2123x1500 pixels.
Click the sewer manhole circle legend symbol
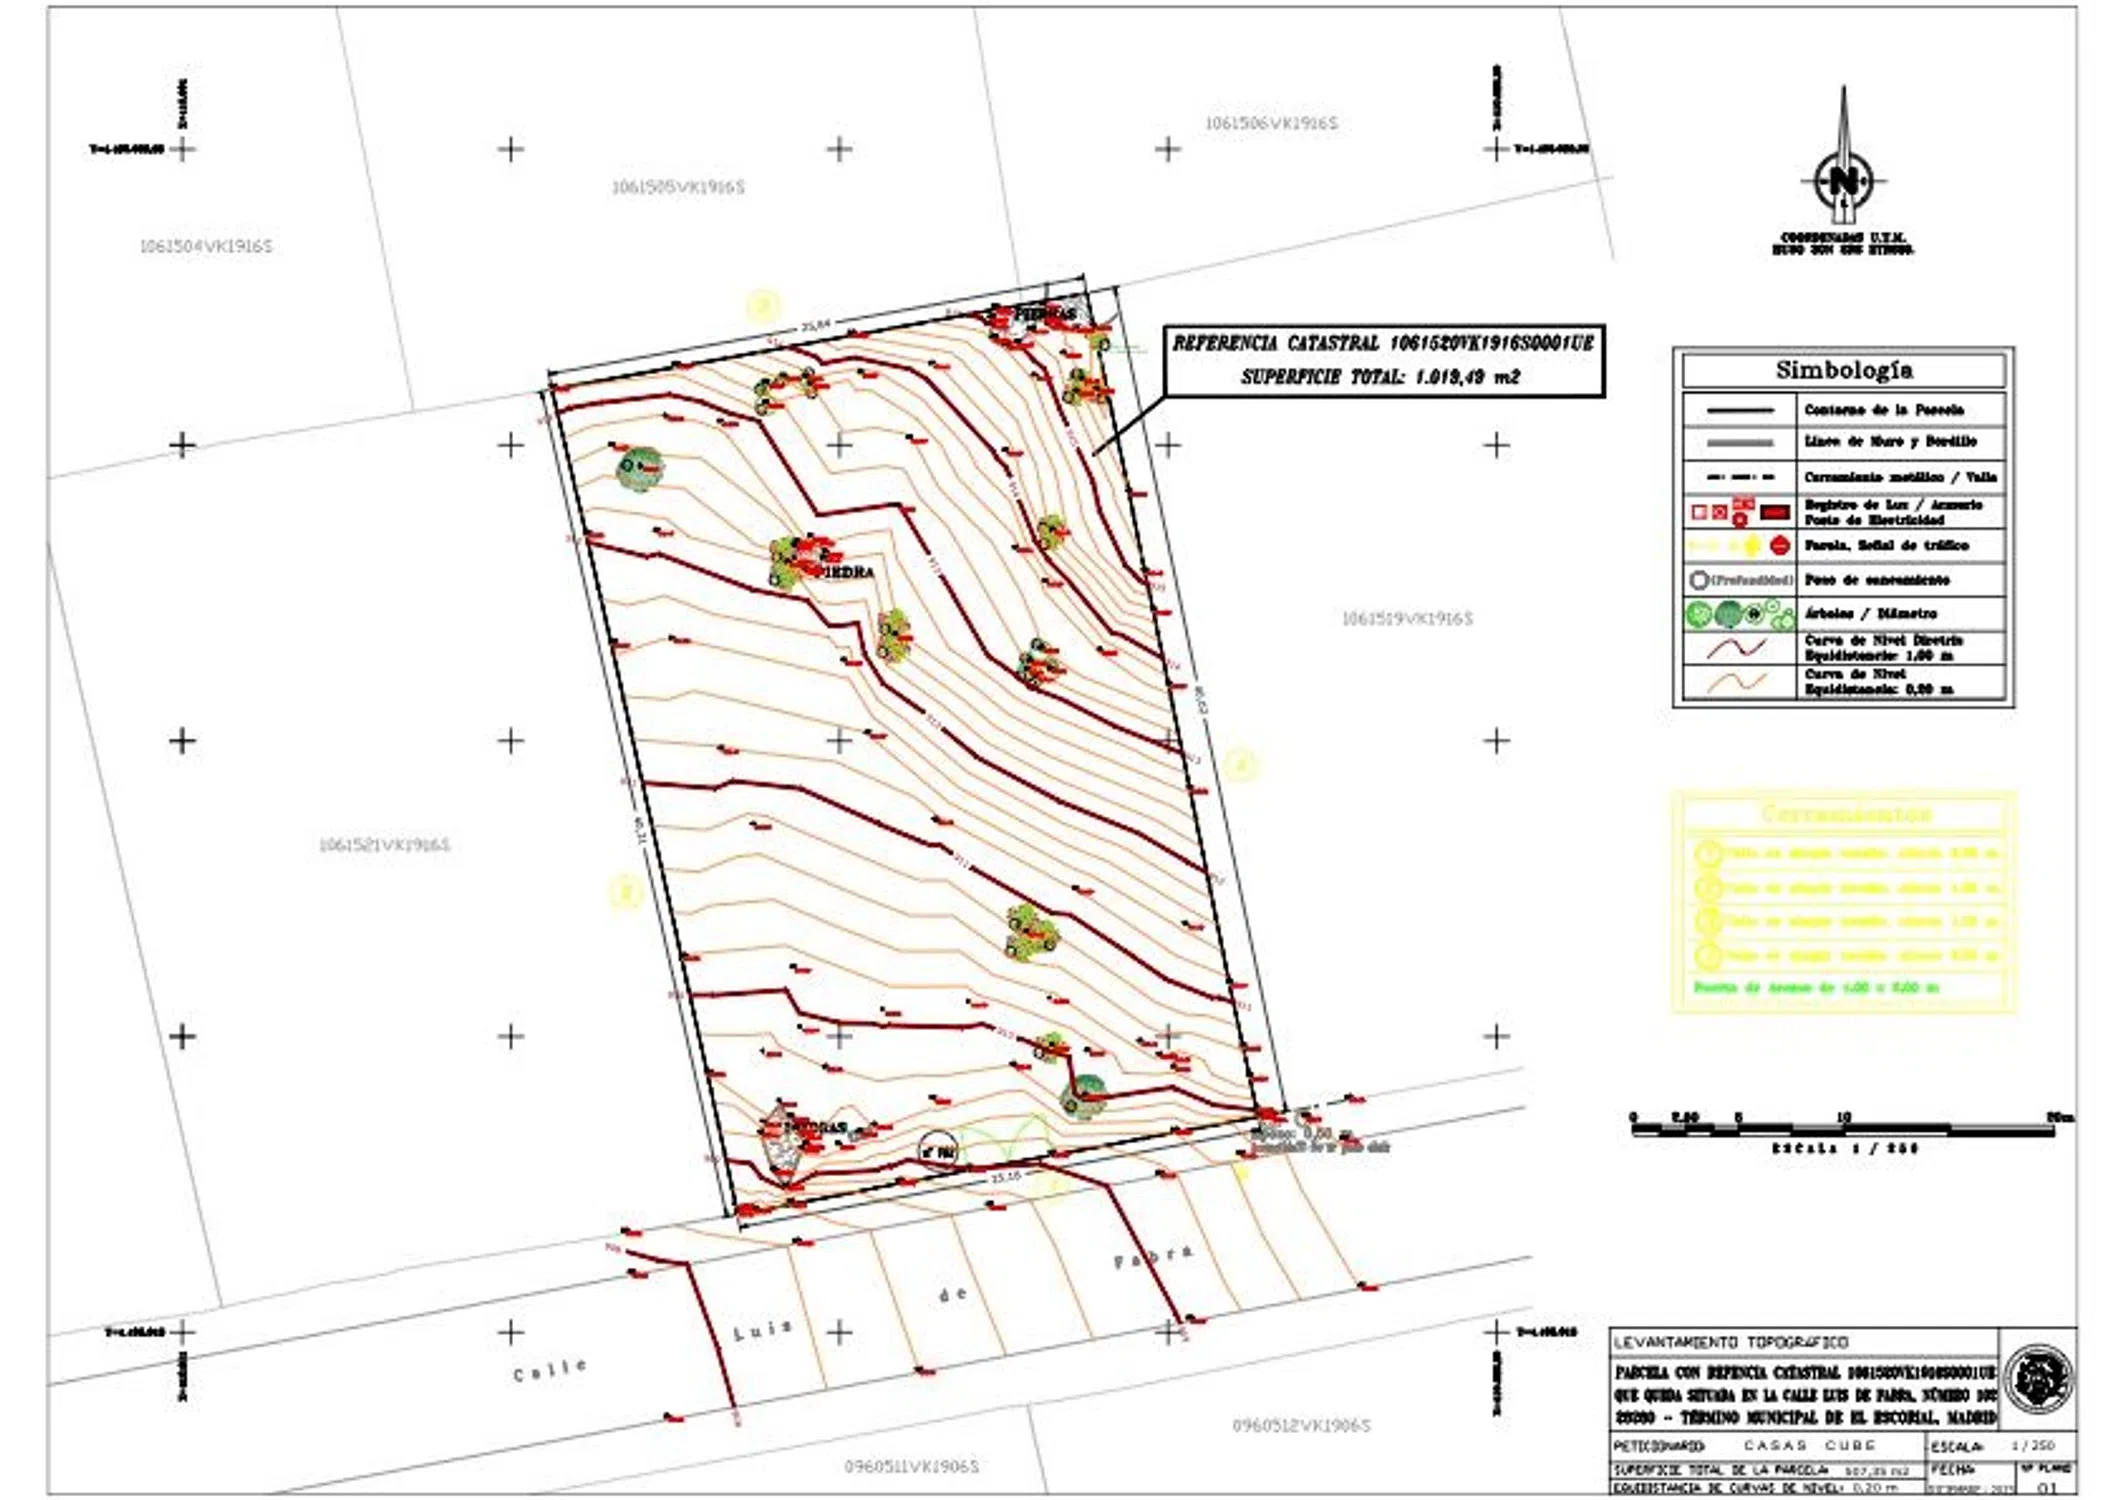[1698, 580]
